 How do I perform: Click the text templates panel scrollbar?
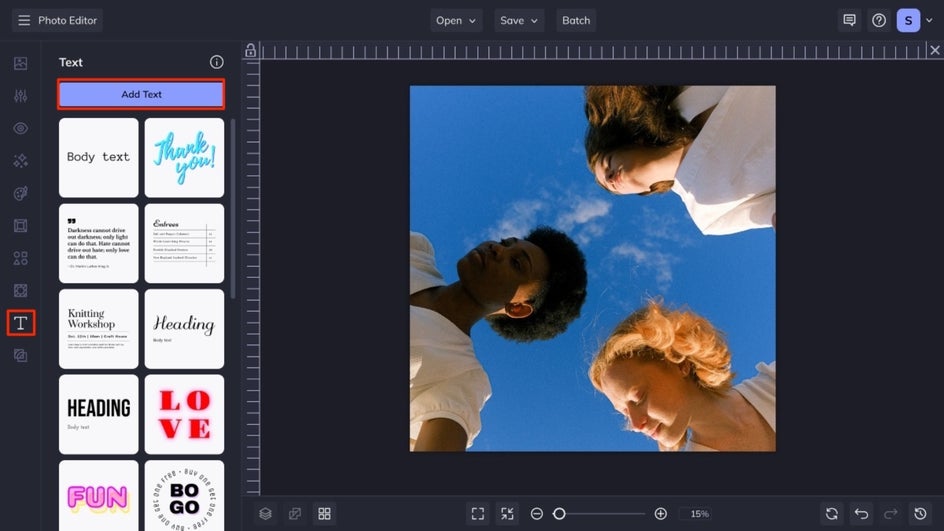tap(233, 209)
